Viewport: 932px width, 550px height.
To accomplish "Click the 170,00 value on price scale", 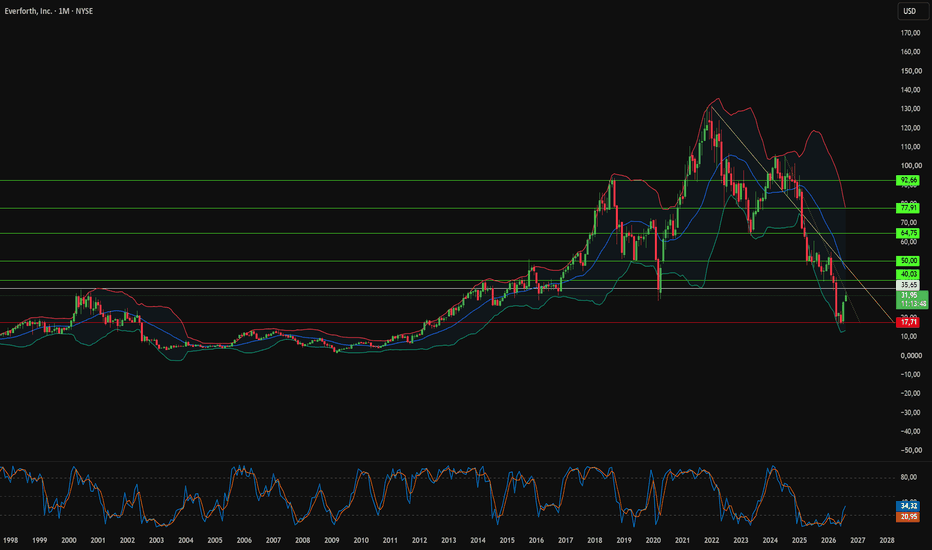I will coord(910,33).
